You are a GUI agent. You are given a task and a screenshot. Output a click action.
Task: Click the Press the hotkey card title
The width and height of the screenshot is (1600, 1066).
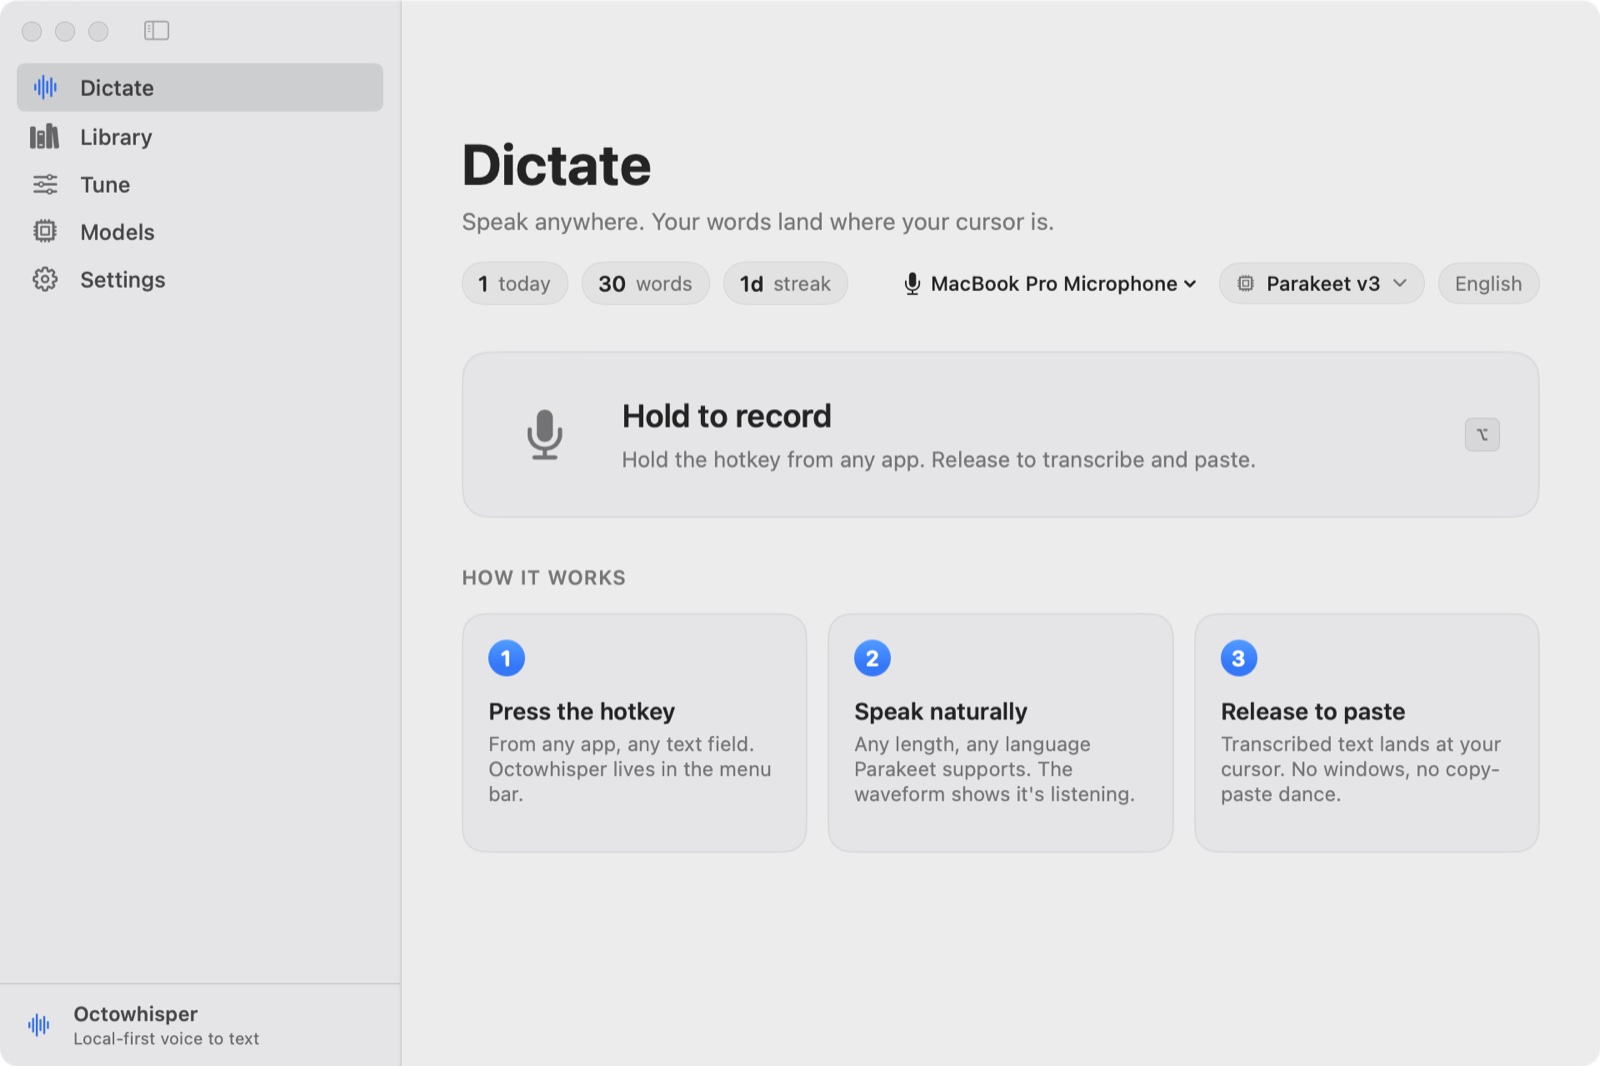pos(582,712)
